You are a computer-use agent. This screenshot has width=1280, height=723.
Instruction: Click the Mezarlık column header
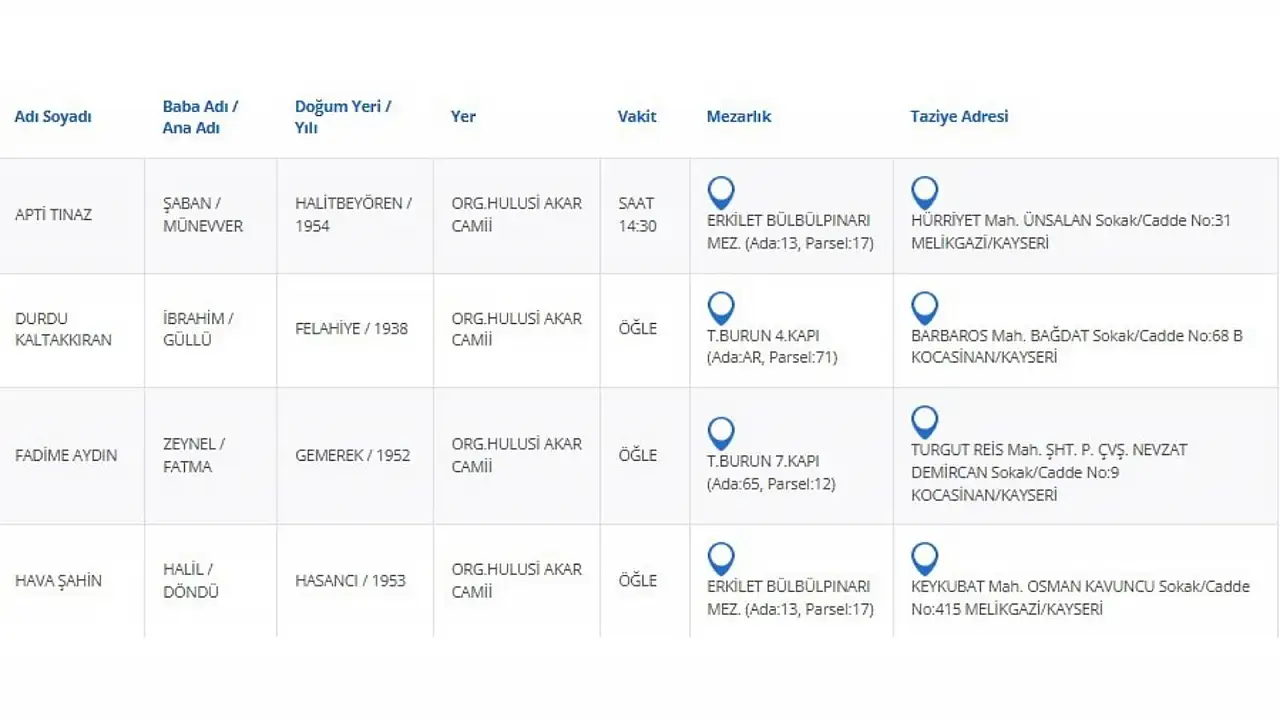739,116
